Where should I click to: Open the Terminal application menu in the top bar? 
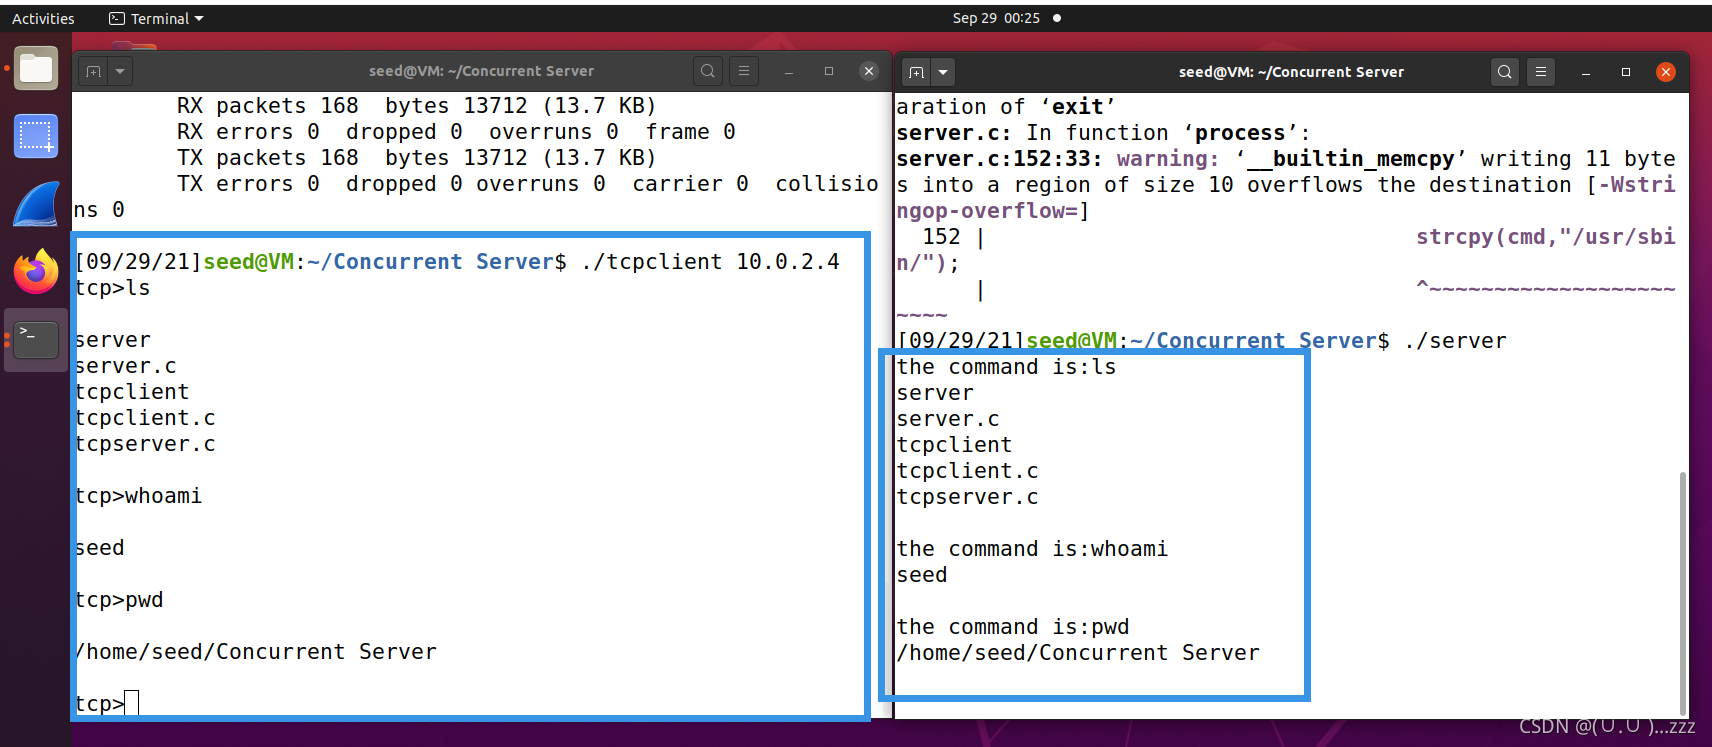[x=156, y=19]
